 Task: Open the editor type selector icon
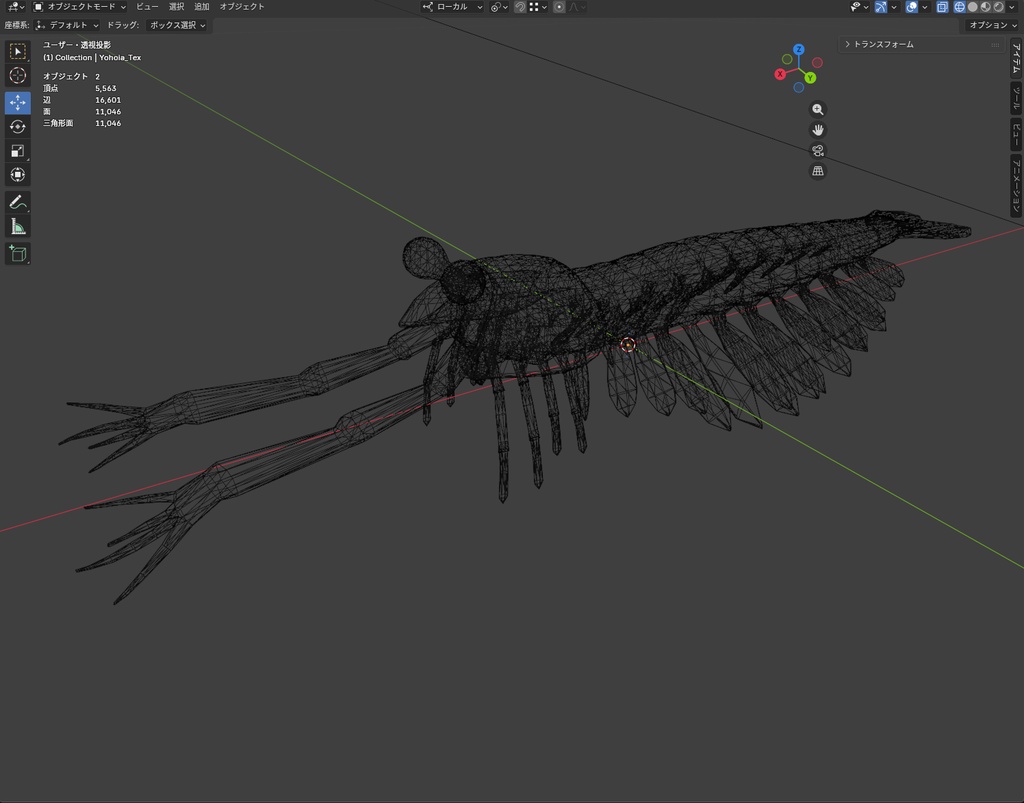[15, 7]
